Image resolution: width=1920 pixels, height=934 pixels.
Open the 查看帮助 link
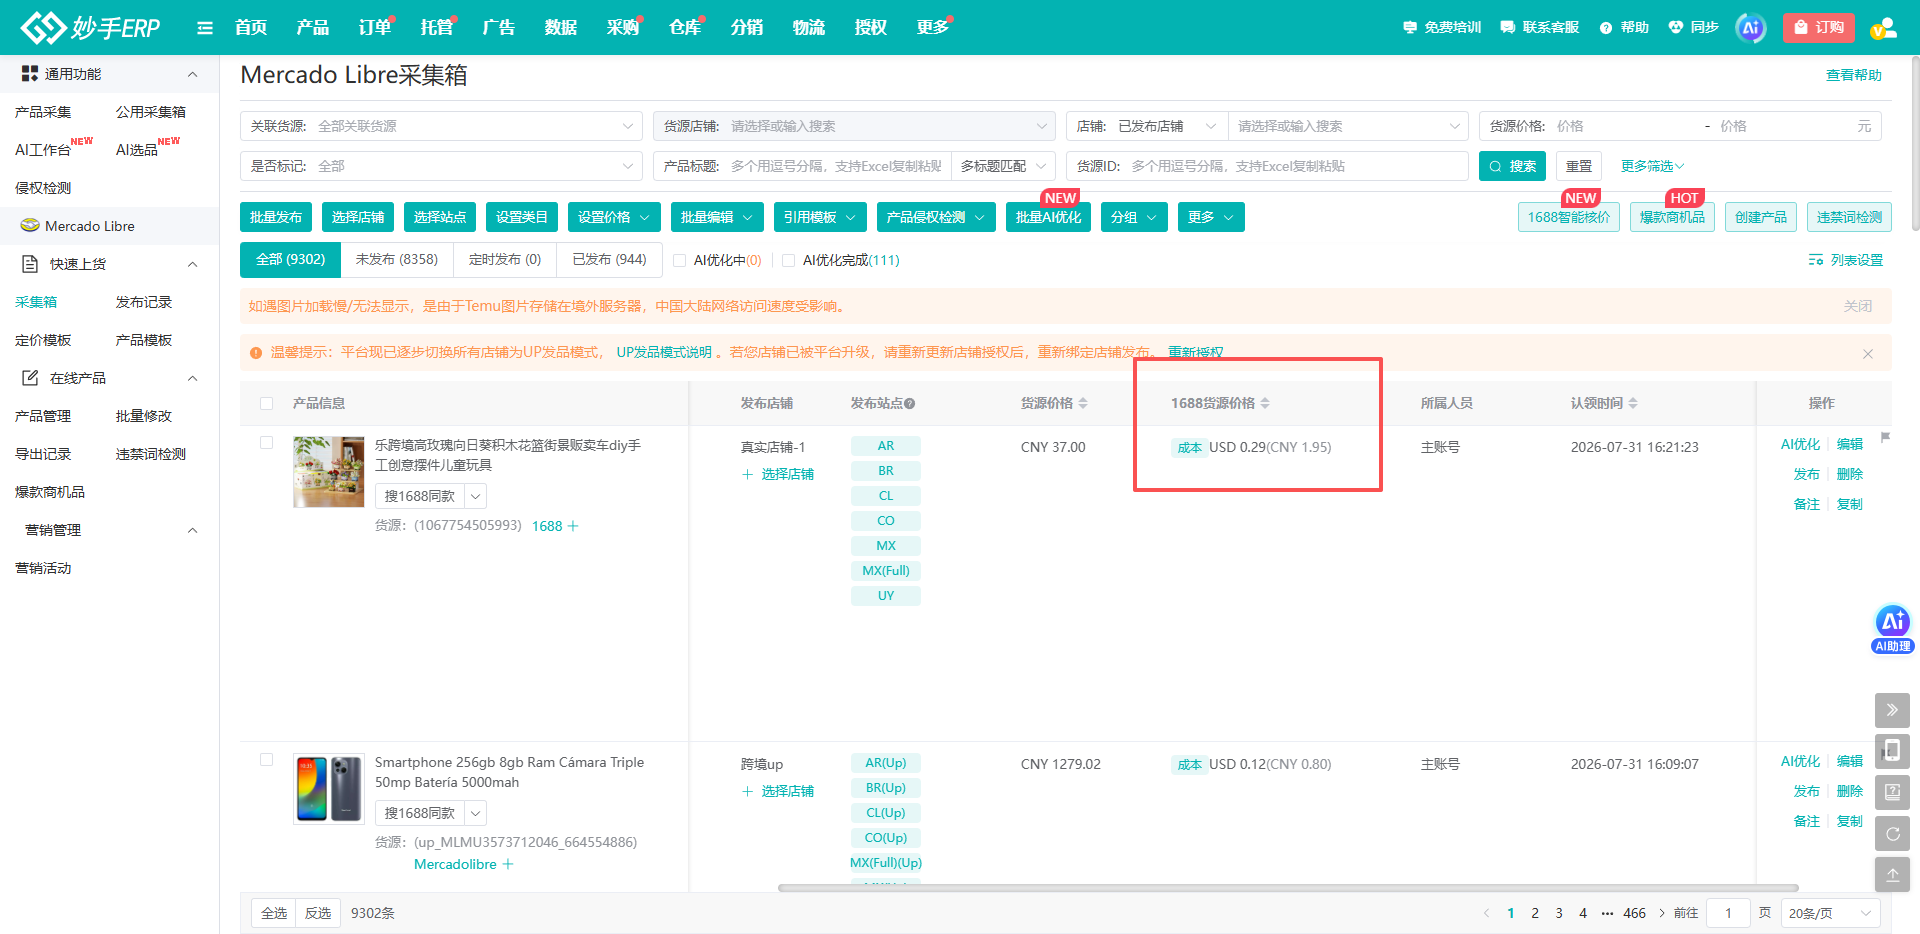1854,75
